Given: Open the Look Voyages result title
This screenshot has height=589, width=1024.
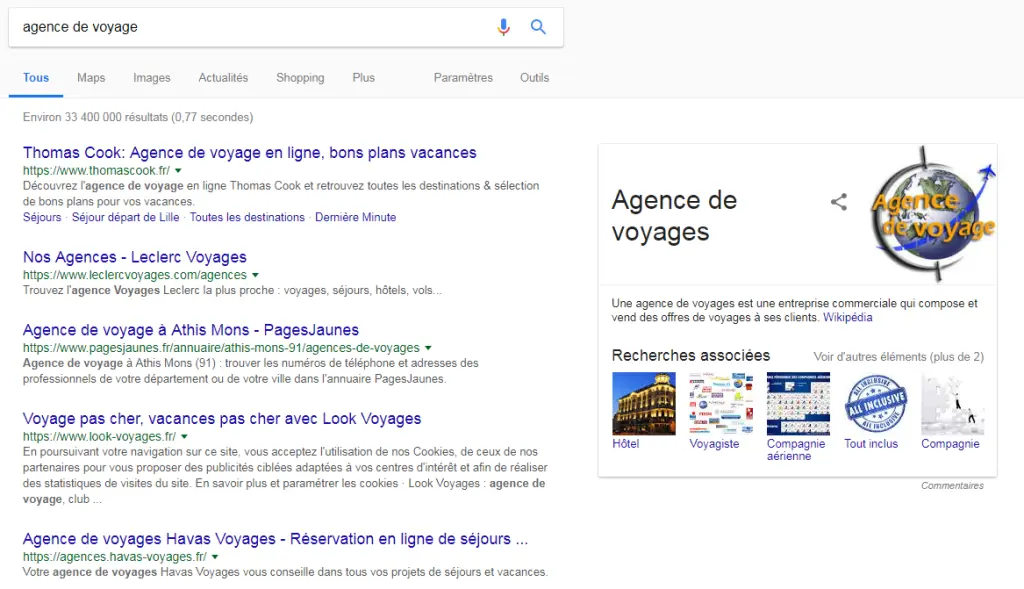Looking at the screenshot, I should point(222,419).
